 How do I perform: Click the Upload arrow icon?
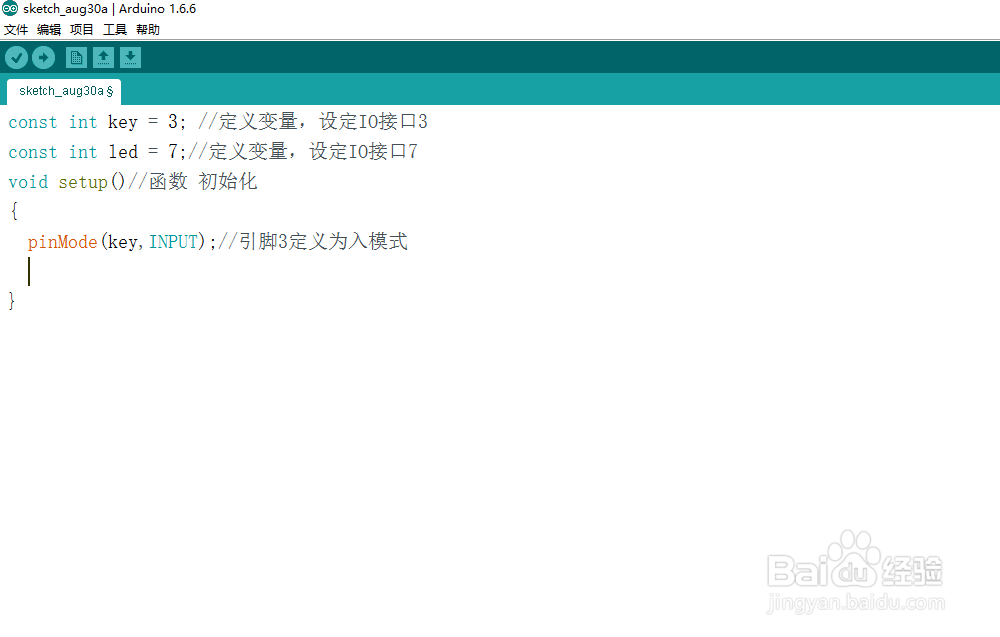(43, 57)
